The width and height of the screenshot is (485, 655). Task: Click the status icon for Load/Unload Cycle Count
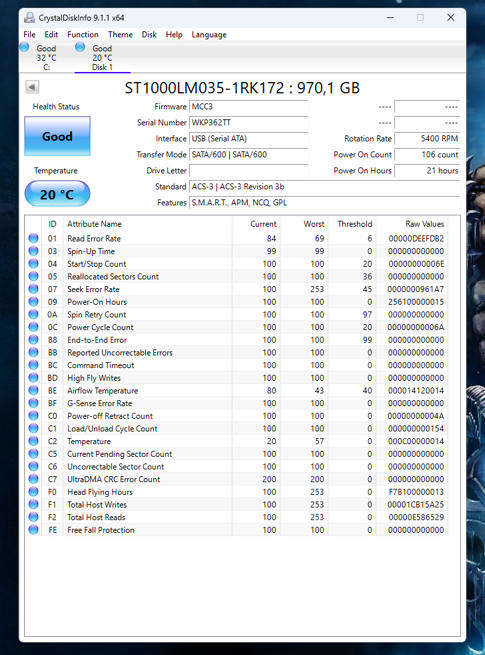[33, 428]
